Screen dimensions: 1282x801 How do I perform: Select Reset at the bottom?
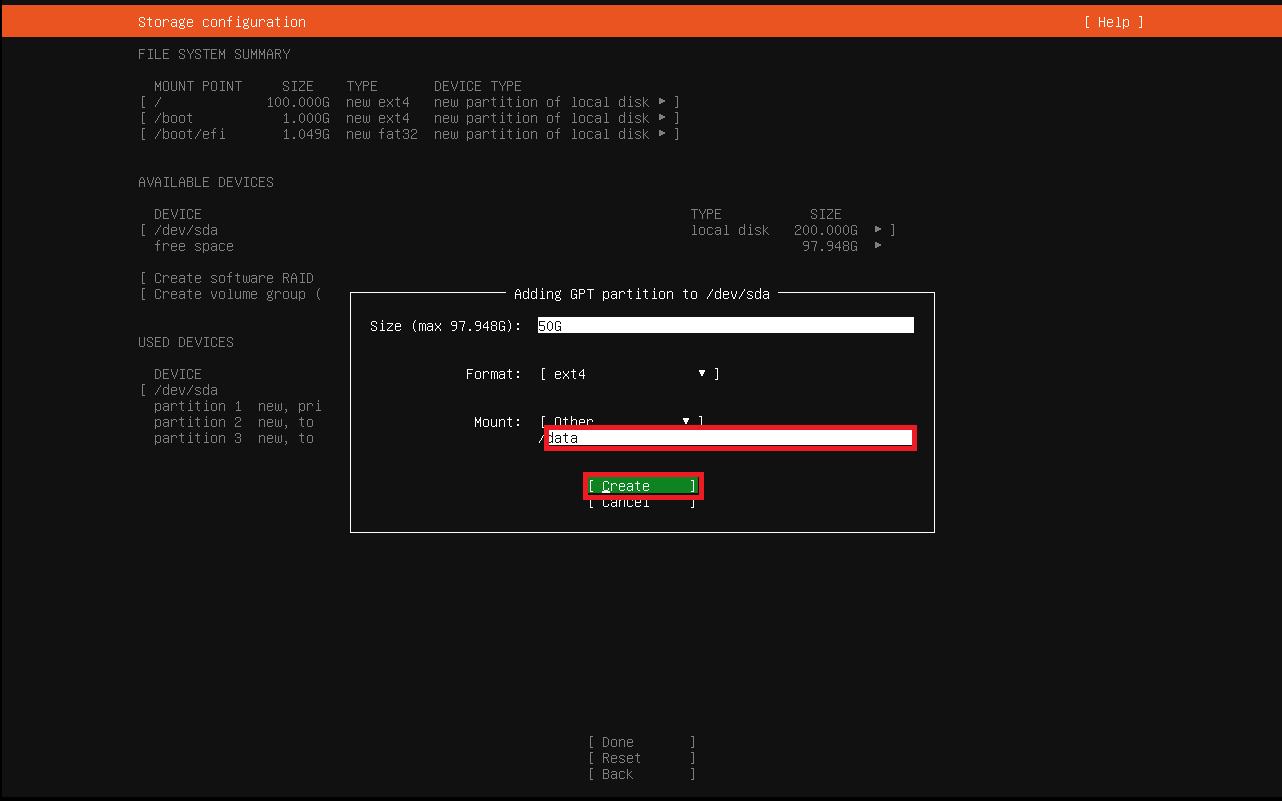point(642,758)
